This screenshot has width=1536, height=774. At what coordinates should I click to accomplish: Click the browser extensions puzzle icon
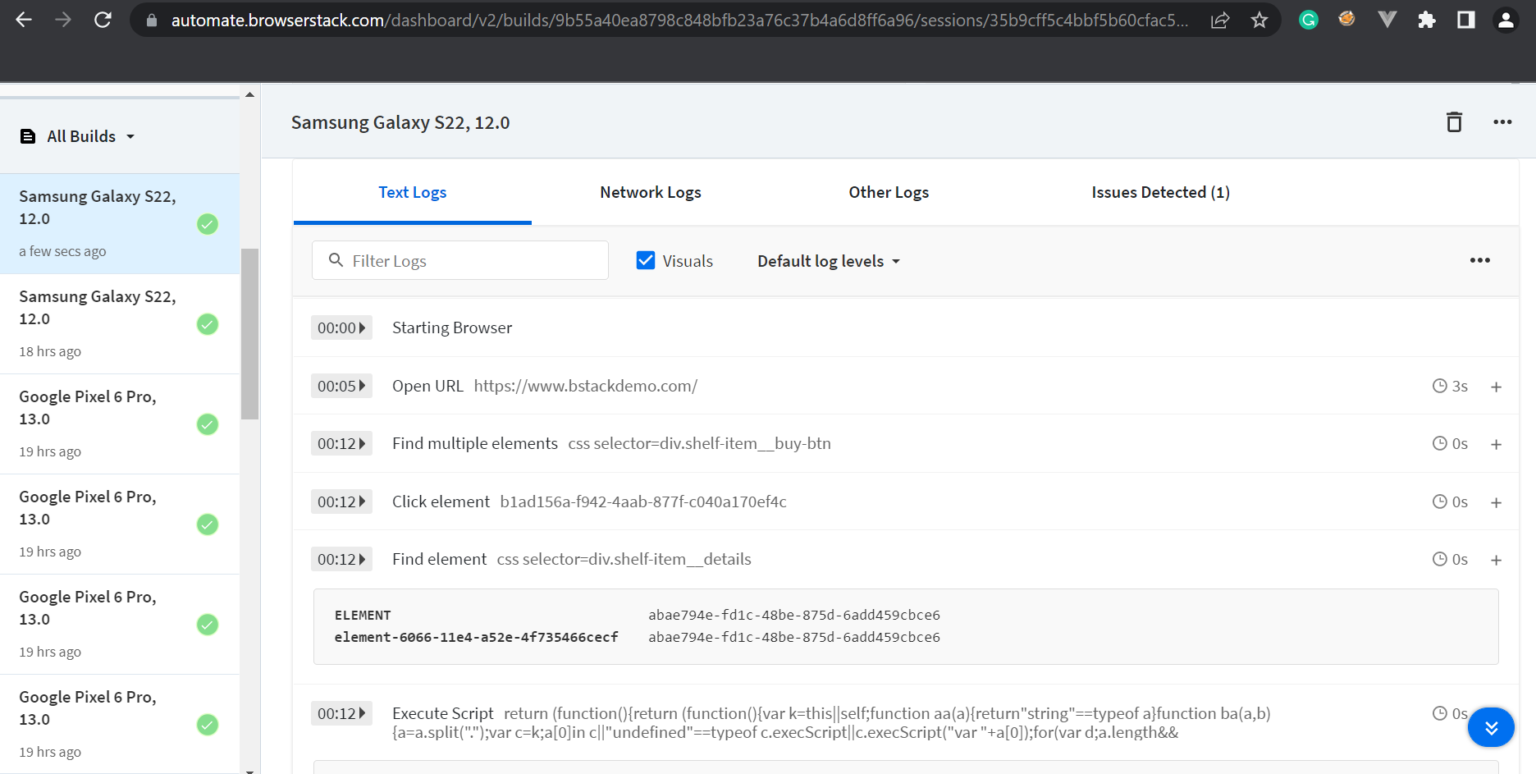click(1427, 19)
